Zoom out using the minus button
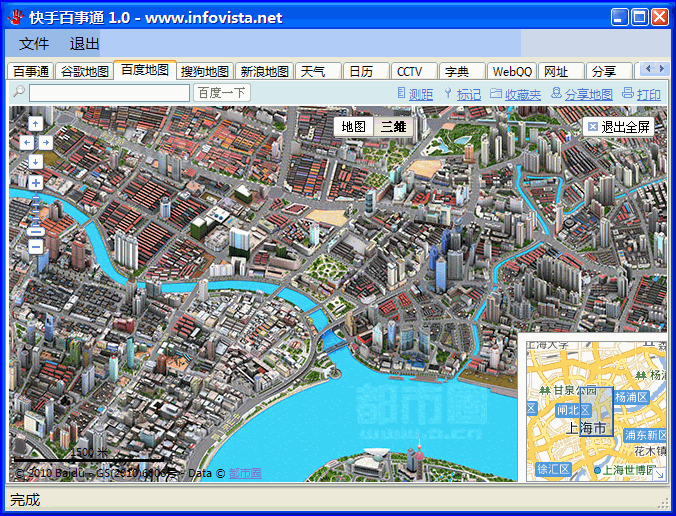This screenshot has width=676, height=516. pos(35,247)
